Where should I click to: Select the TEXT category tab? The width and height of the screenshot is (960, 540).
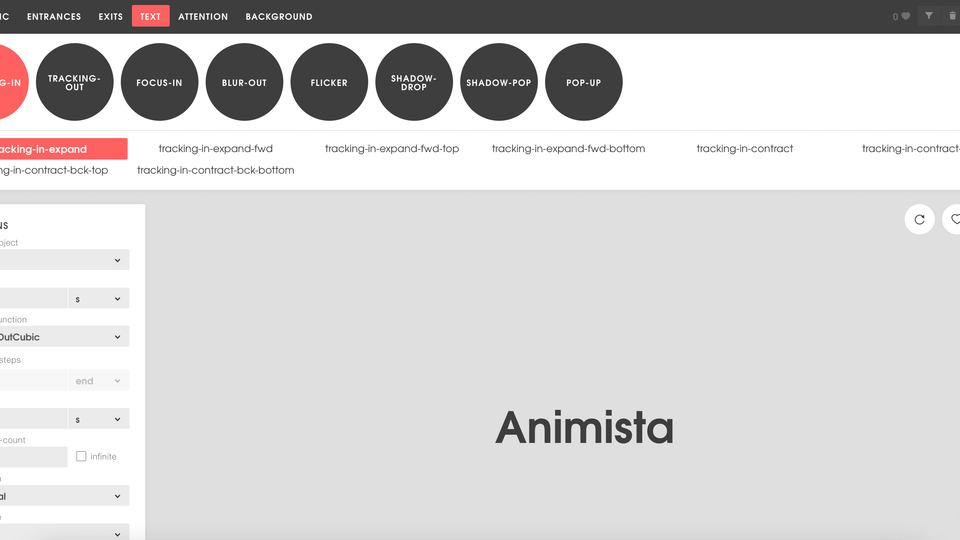click(x=150, y=17)
